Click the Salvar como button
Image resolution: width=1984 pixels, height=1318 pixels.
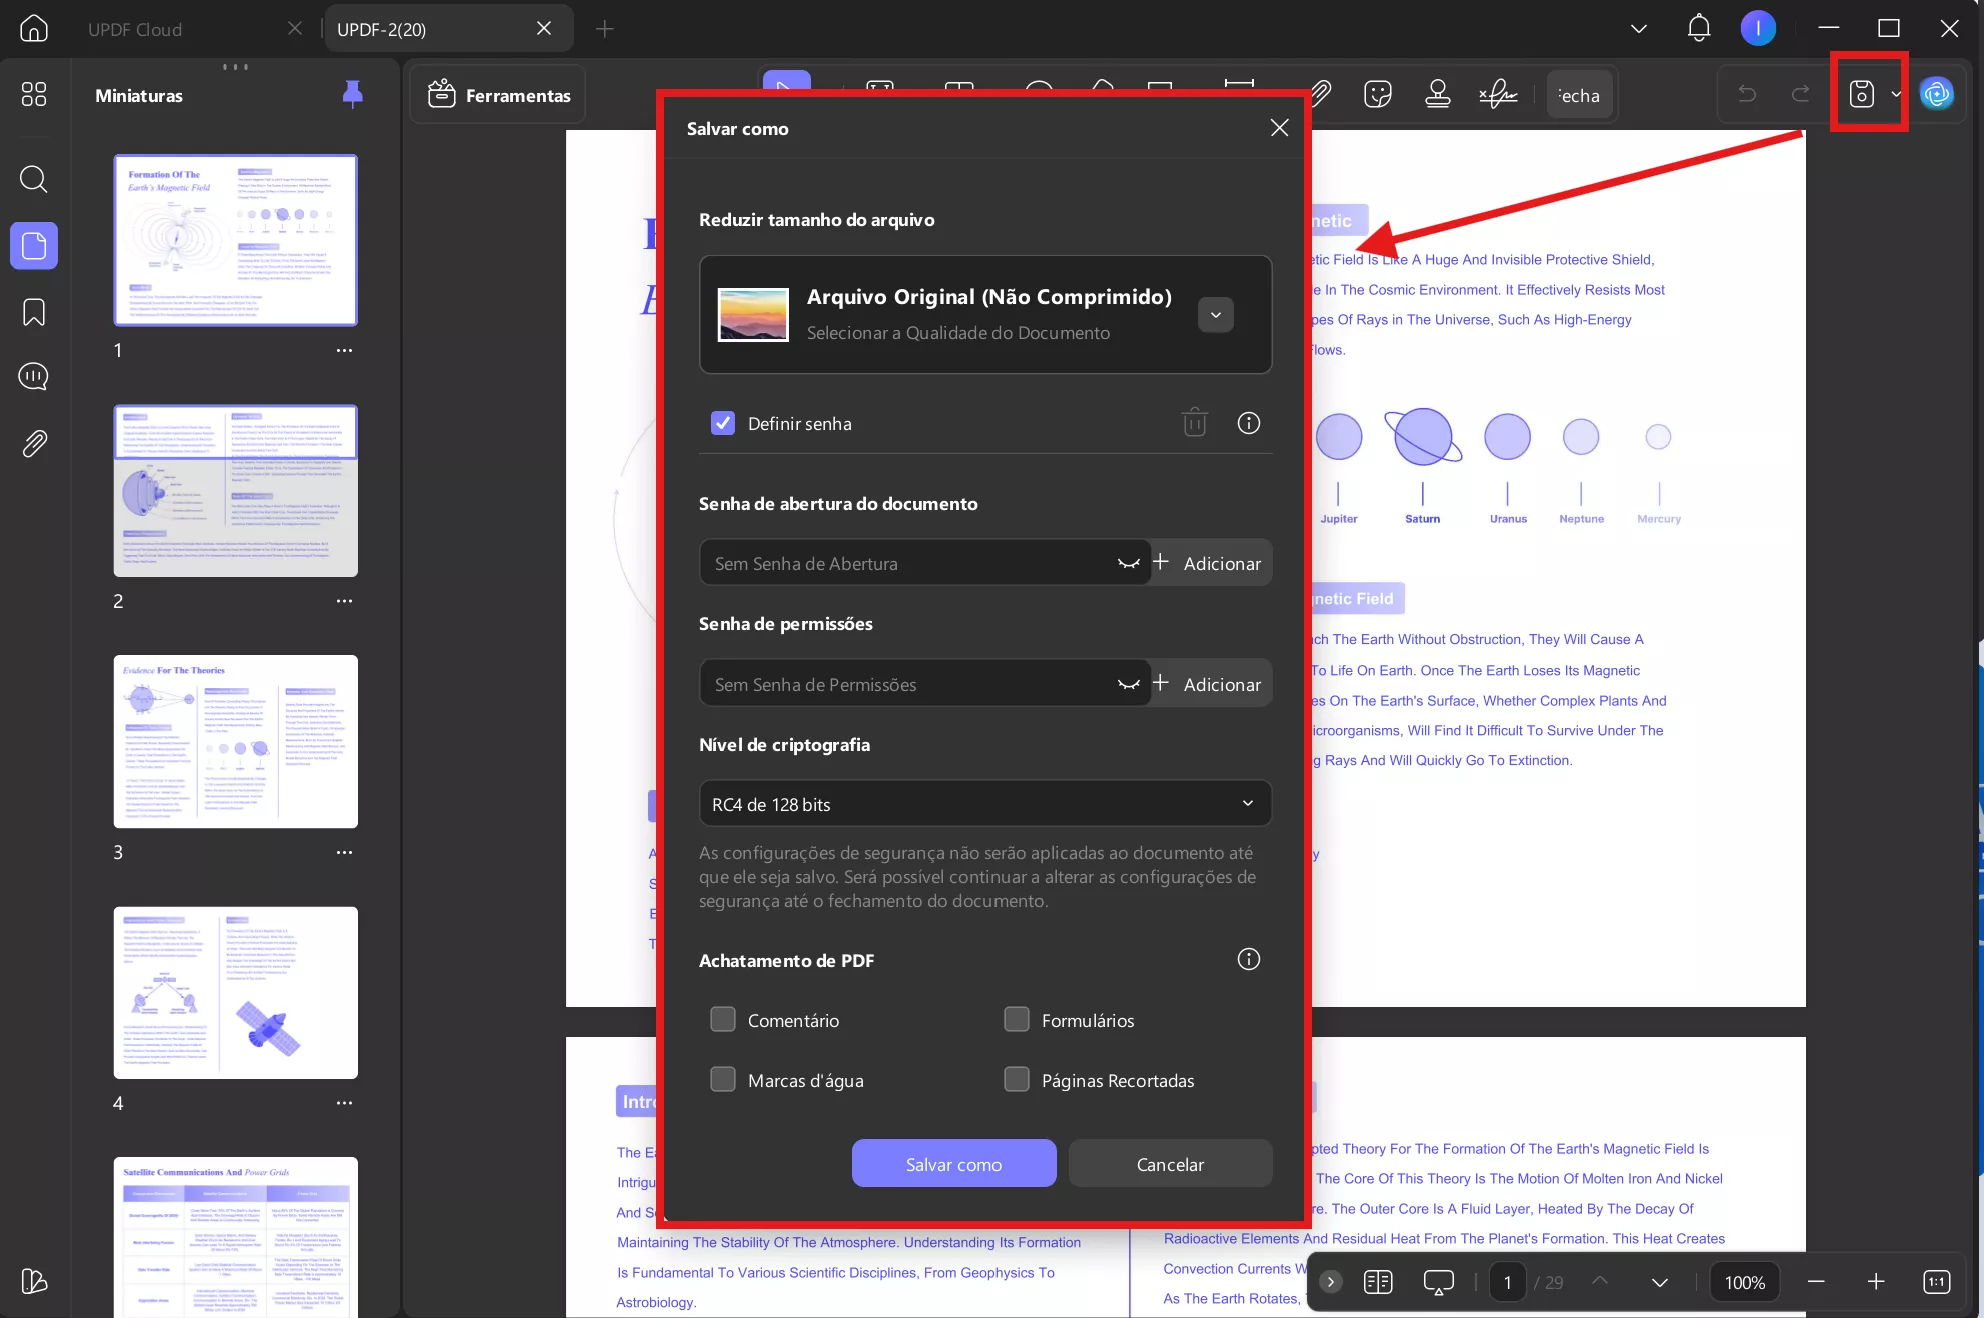953,1164
